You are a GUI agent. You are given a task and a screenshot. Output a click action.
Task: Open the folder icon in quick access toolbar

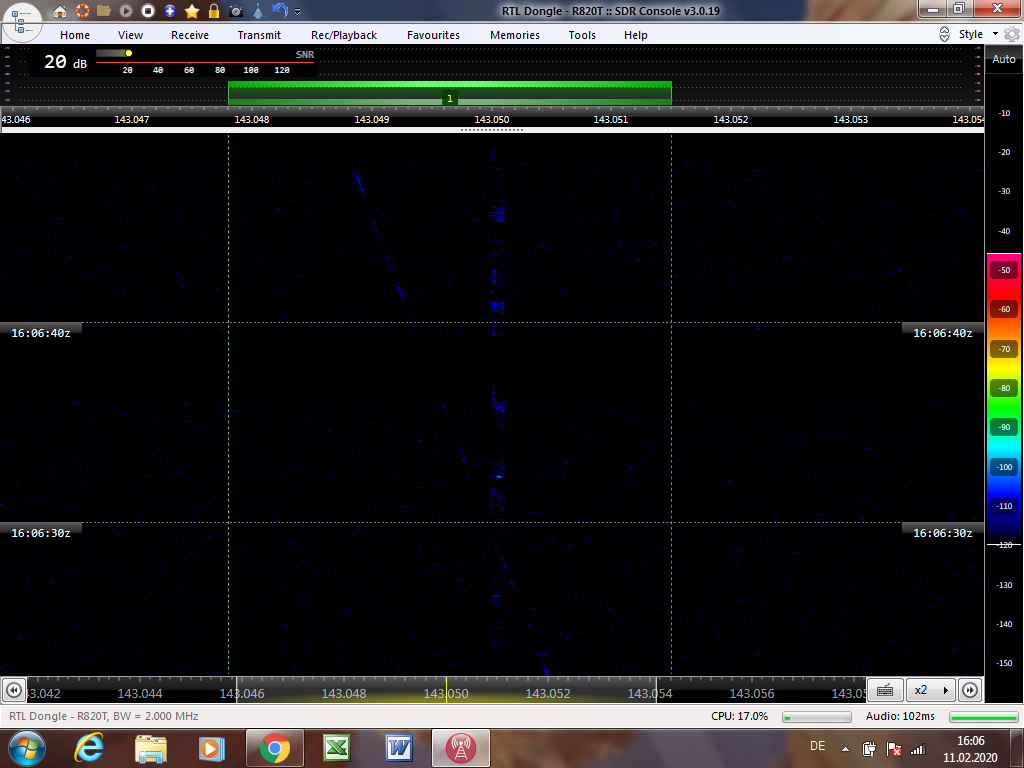pyautogui.click(x=104, y=11)
